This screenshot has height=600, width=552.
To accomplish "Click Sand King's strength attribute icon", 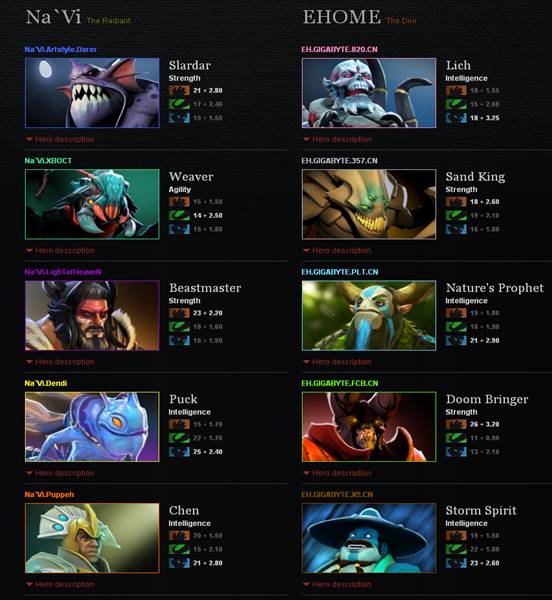I will click(x=456, y=202).
